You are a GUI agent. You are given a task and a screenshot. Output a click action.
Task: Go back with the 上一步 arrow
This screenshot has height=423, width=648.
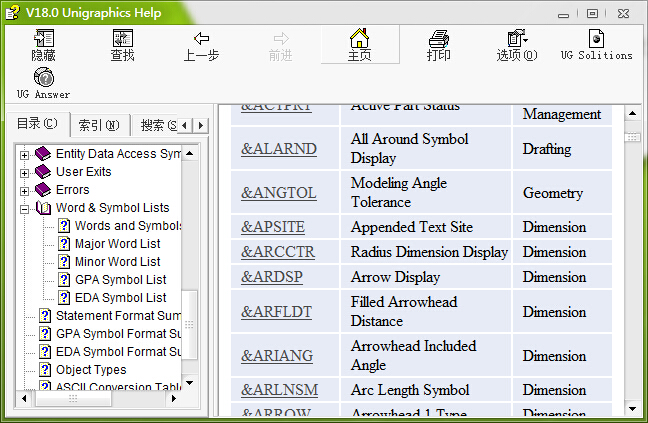click(x=201, y=38)
